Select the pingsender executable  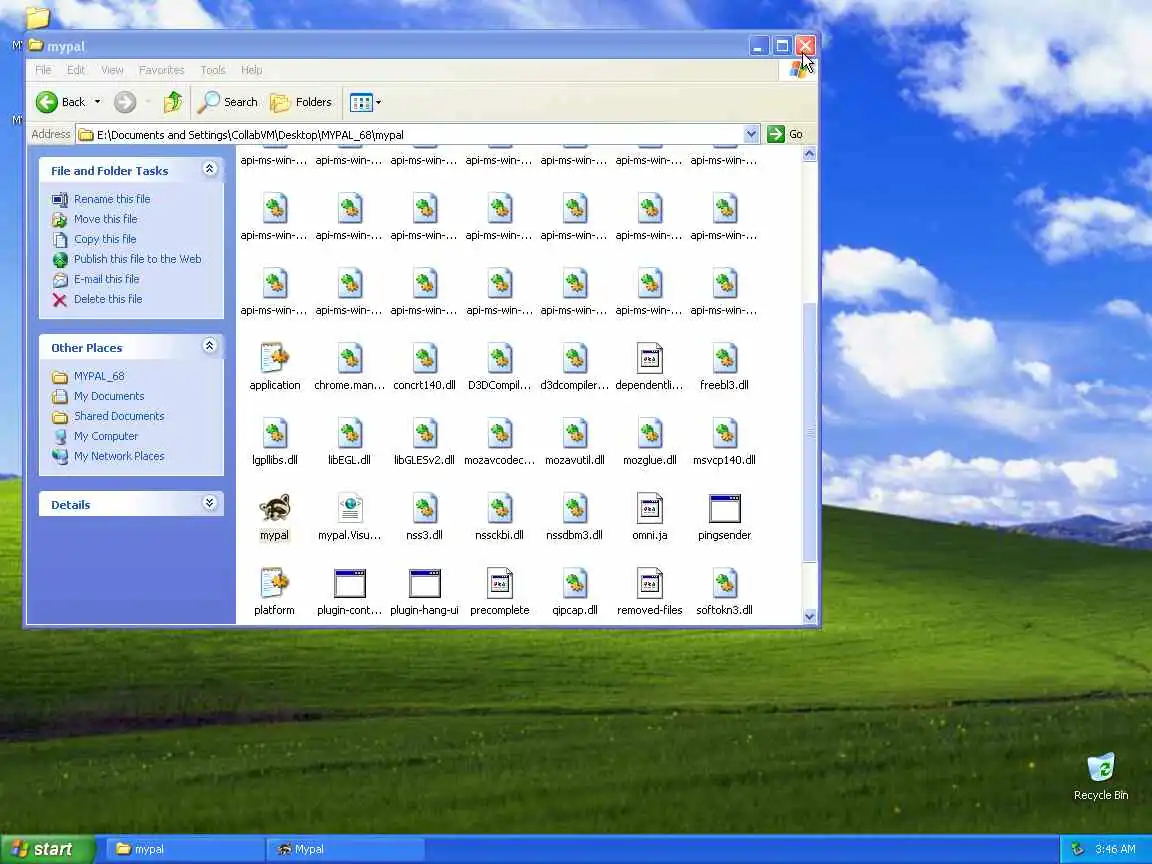point(724,508)
